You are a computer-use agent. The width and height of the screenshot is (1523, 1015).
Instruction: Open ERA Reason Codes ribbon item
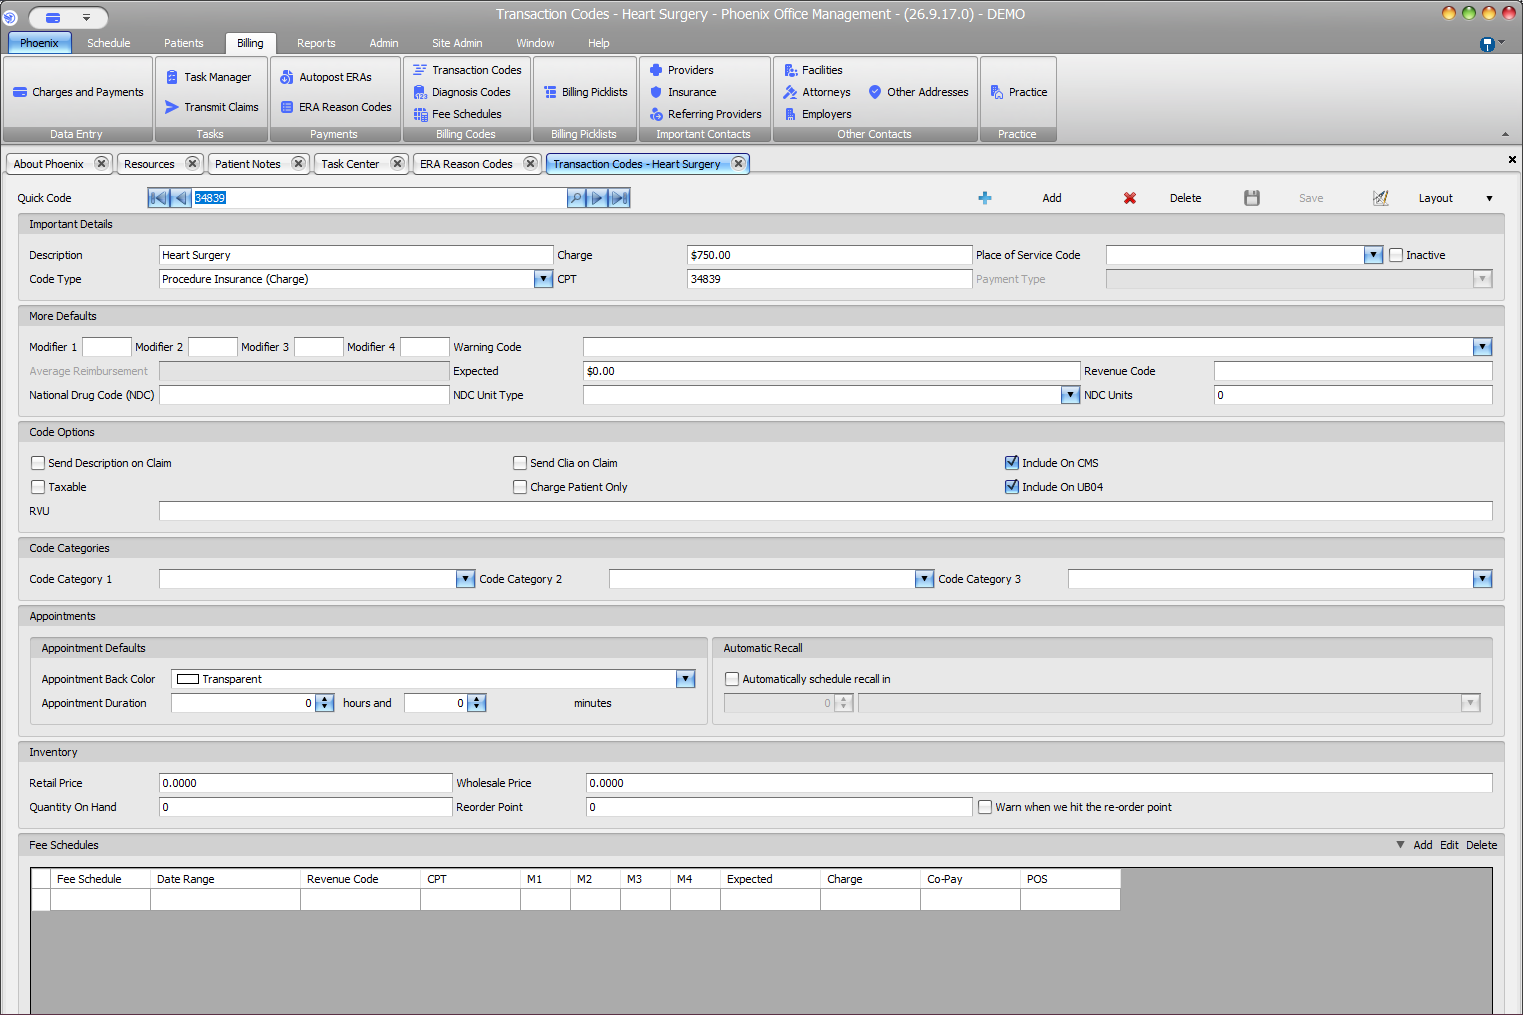point(336,107)
